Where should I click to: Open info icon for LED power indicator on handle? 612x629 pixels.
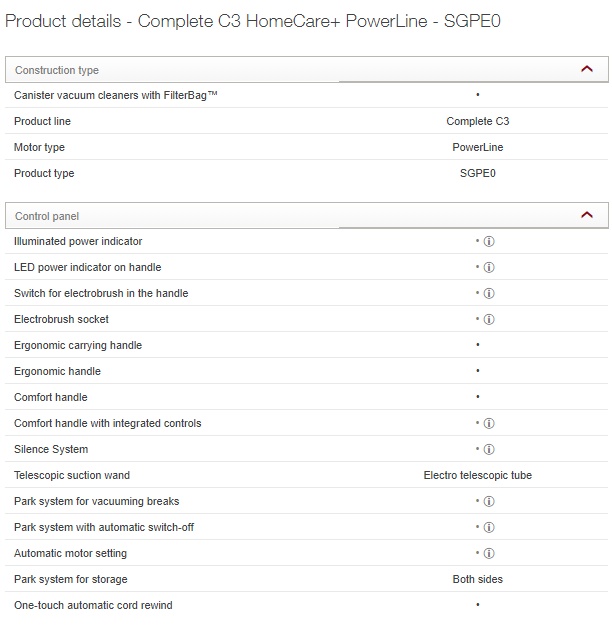[x=489, y=268]
